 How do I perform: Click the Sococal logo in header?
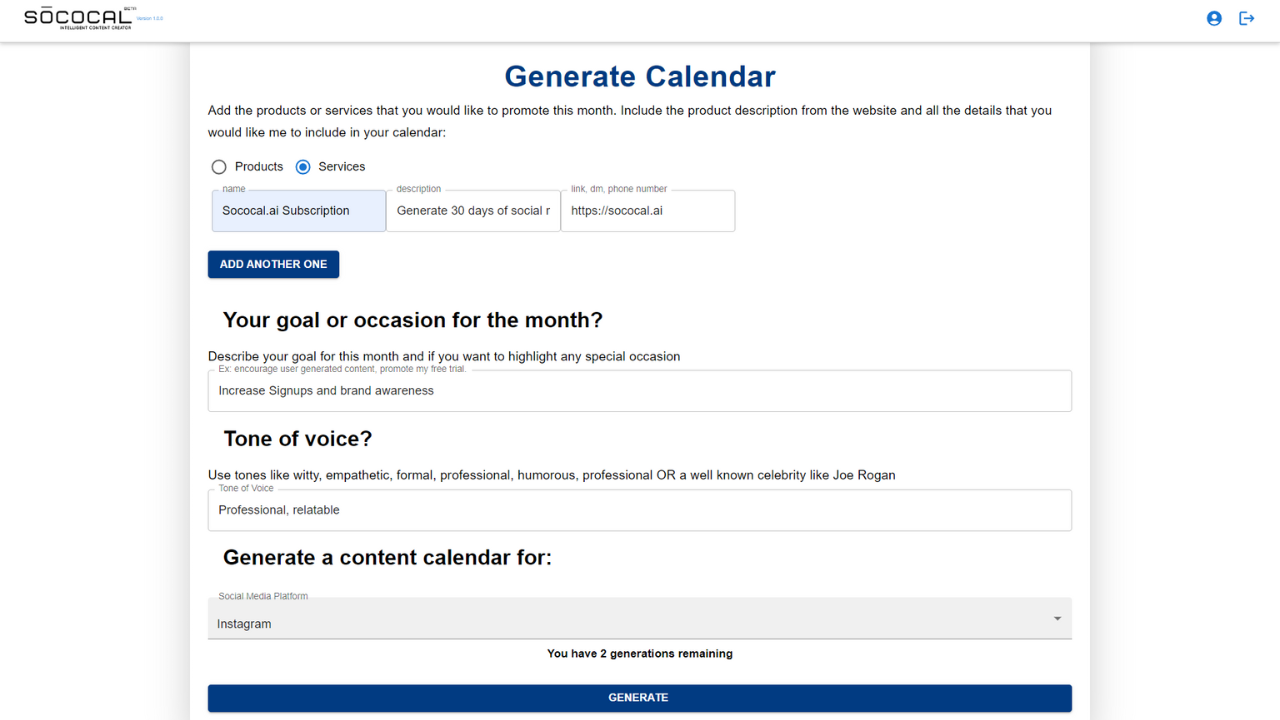coord(78,17)
